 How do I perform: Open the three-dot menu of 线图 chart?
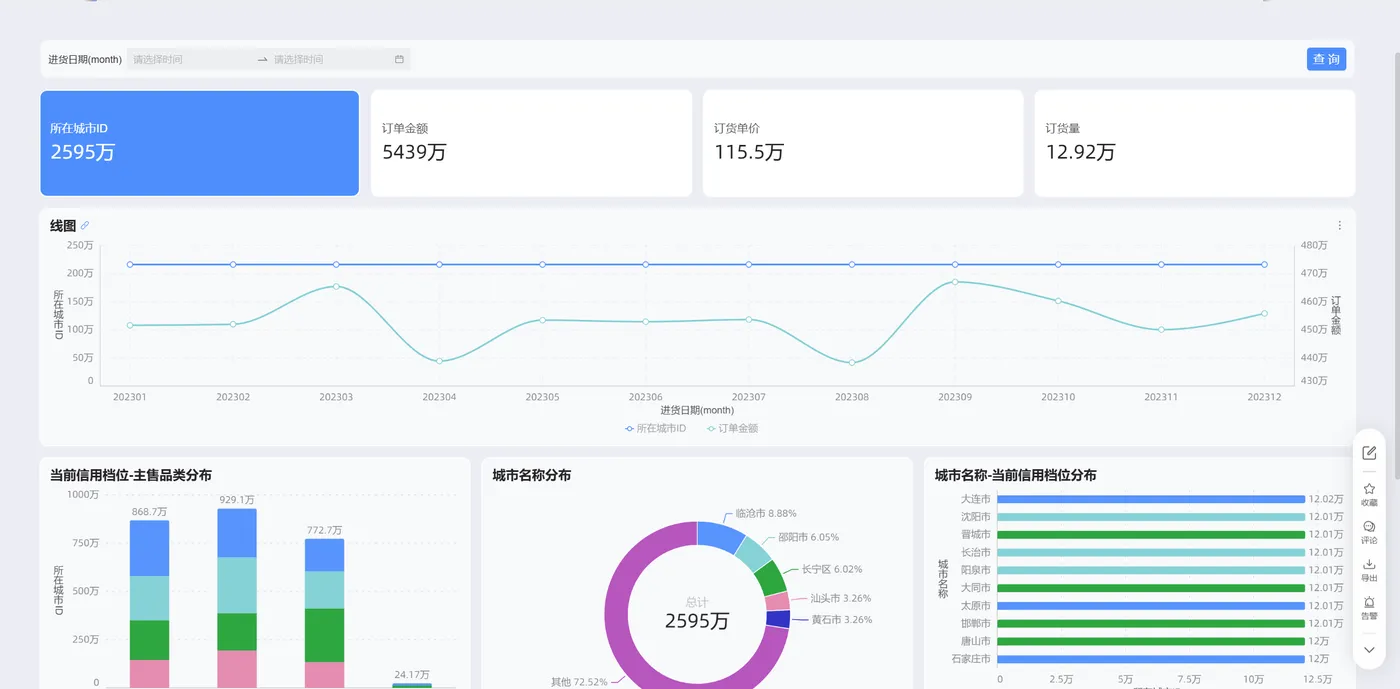point(1340,225)
